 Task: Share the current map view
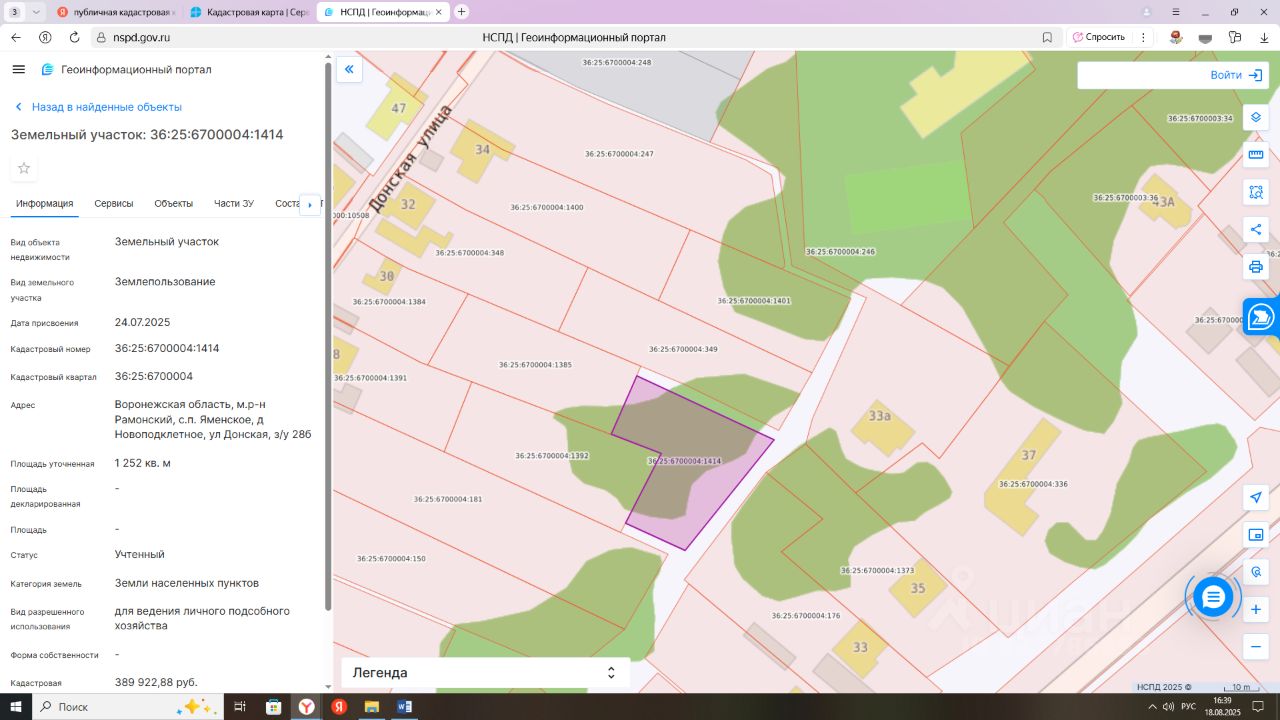1256,230
